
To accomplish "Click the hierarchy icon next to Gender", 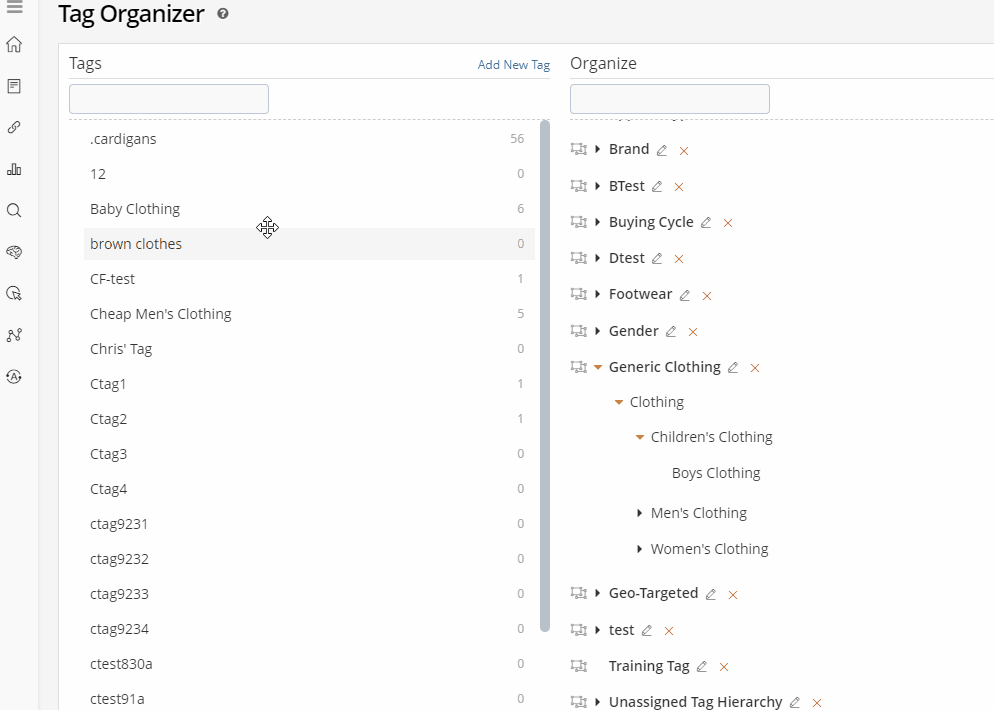I will 578,331.
